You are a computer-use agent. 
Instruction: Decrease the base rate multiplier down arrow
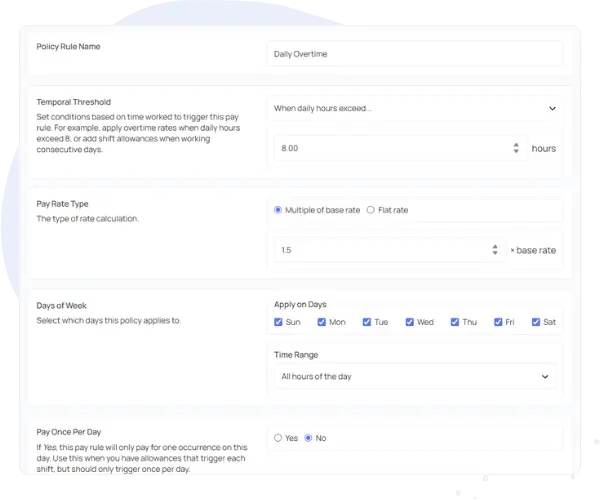pyautogui.click(x=495, y=253)
